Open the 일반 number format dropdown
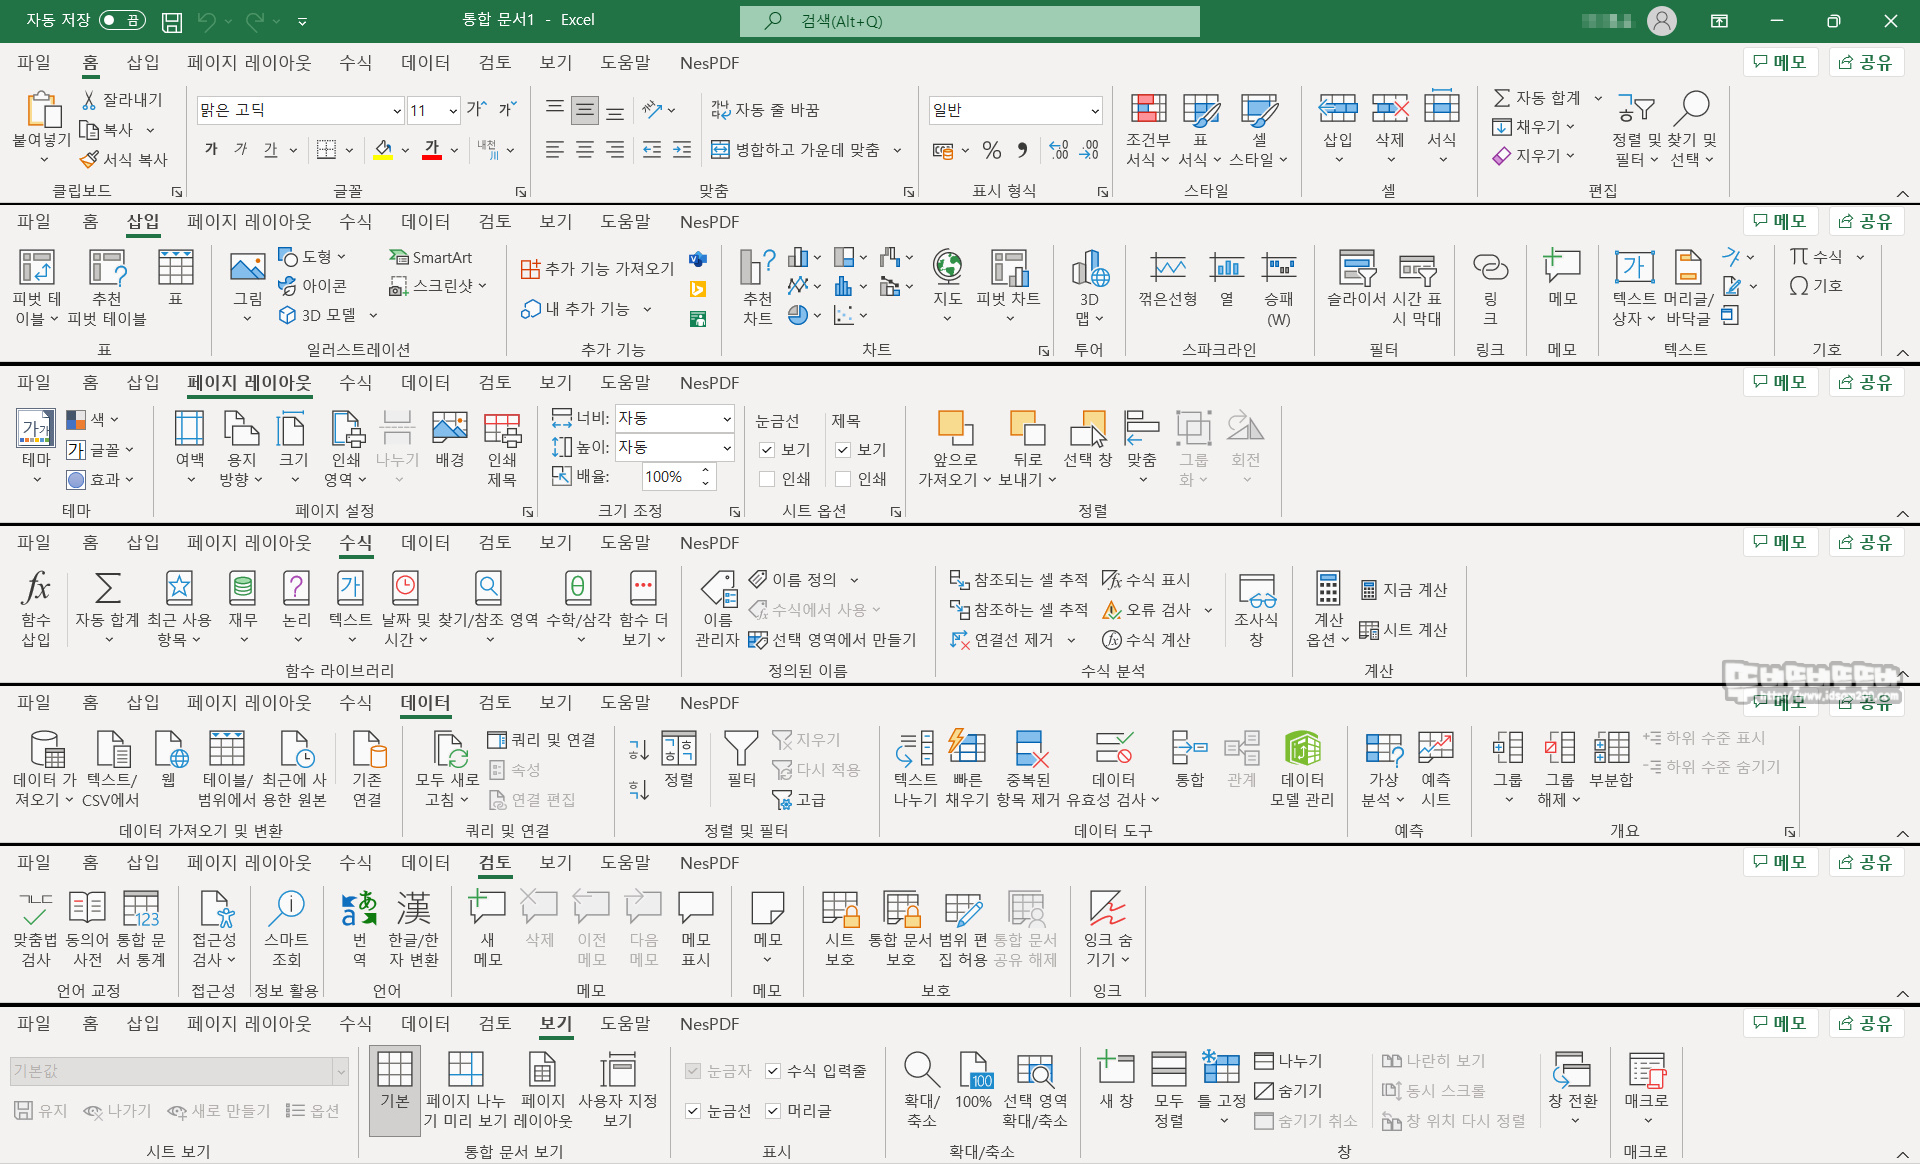Screen dimensions: 1920x1164 click(x=1094, y=110)
